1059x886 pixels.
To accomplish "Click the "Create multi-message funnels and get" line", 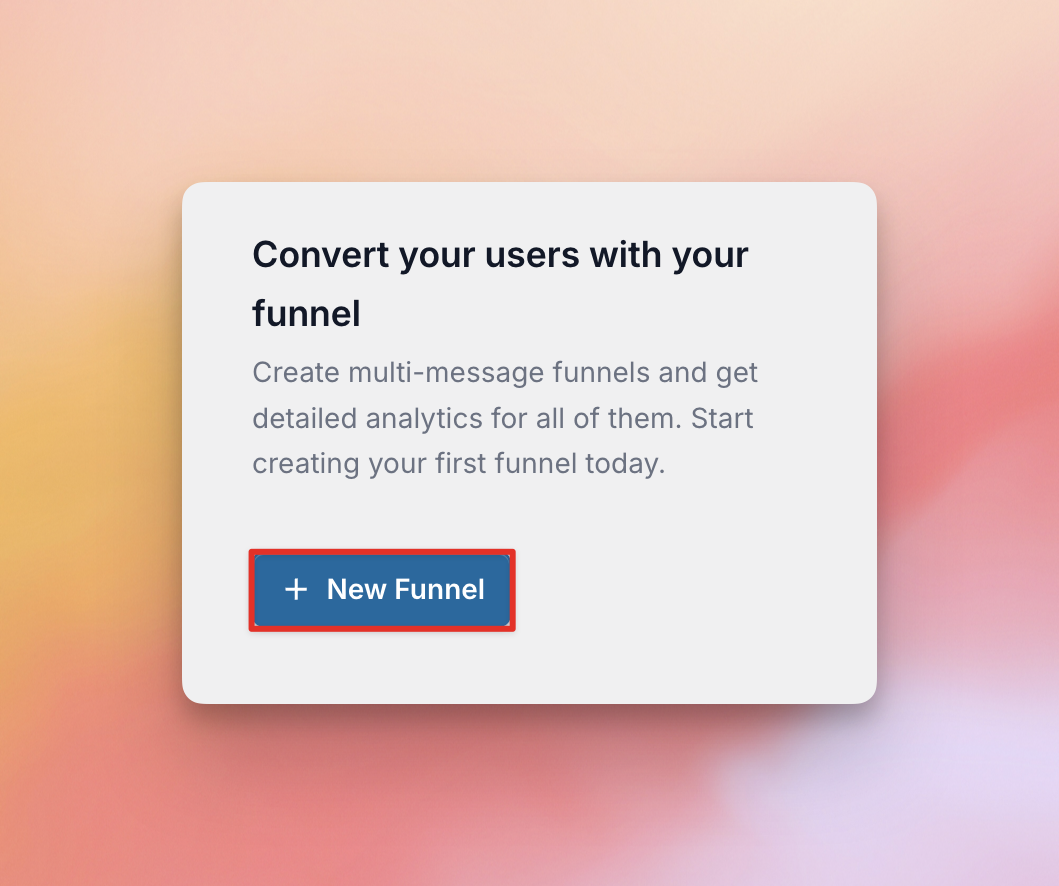I will [505, 373].
